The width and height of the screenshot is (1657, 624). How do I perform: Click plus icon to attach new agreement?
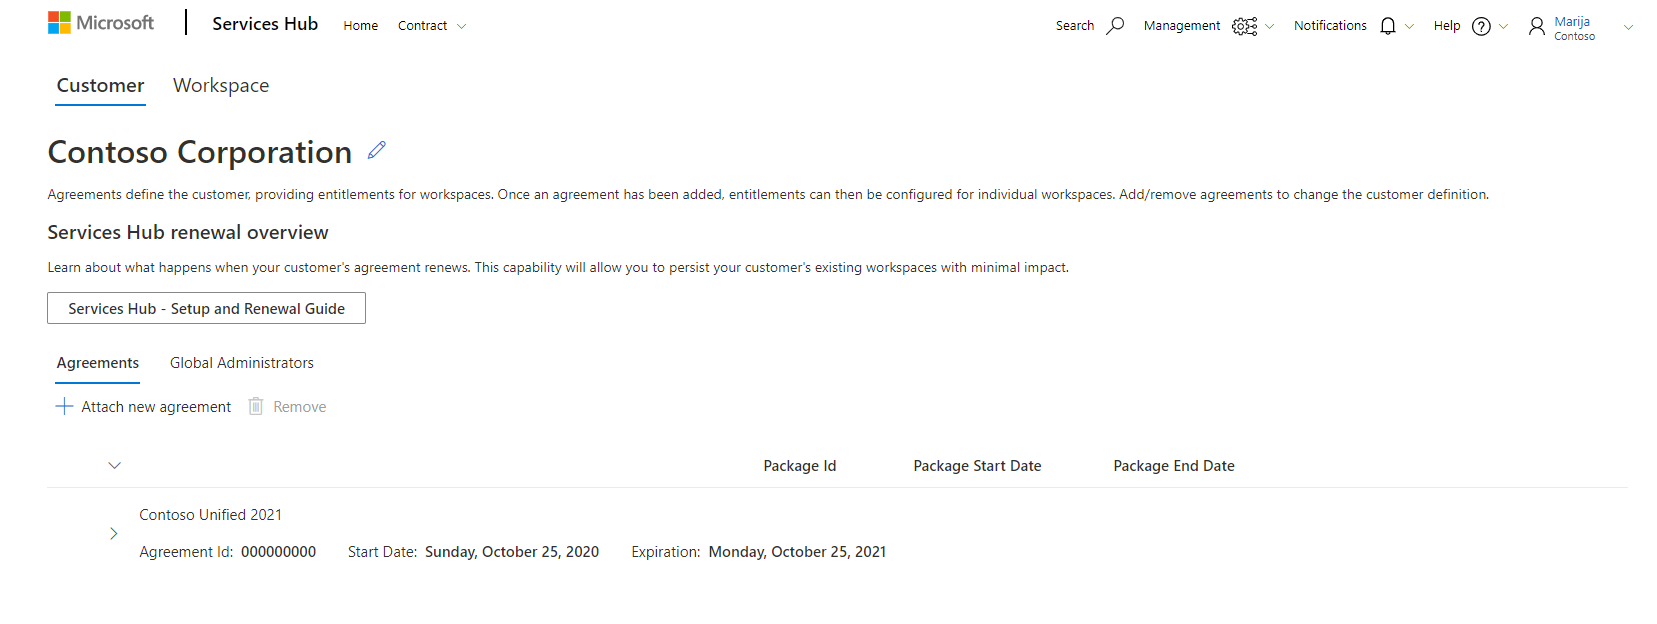click(x=64, y=406)
